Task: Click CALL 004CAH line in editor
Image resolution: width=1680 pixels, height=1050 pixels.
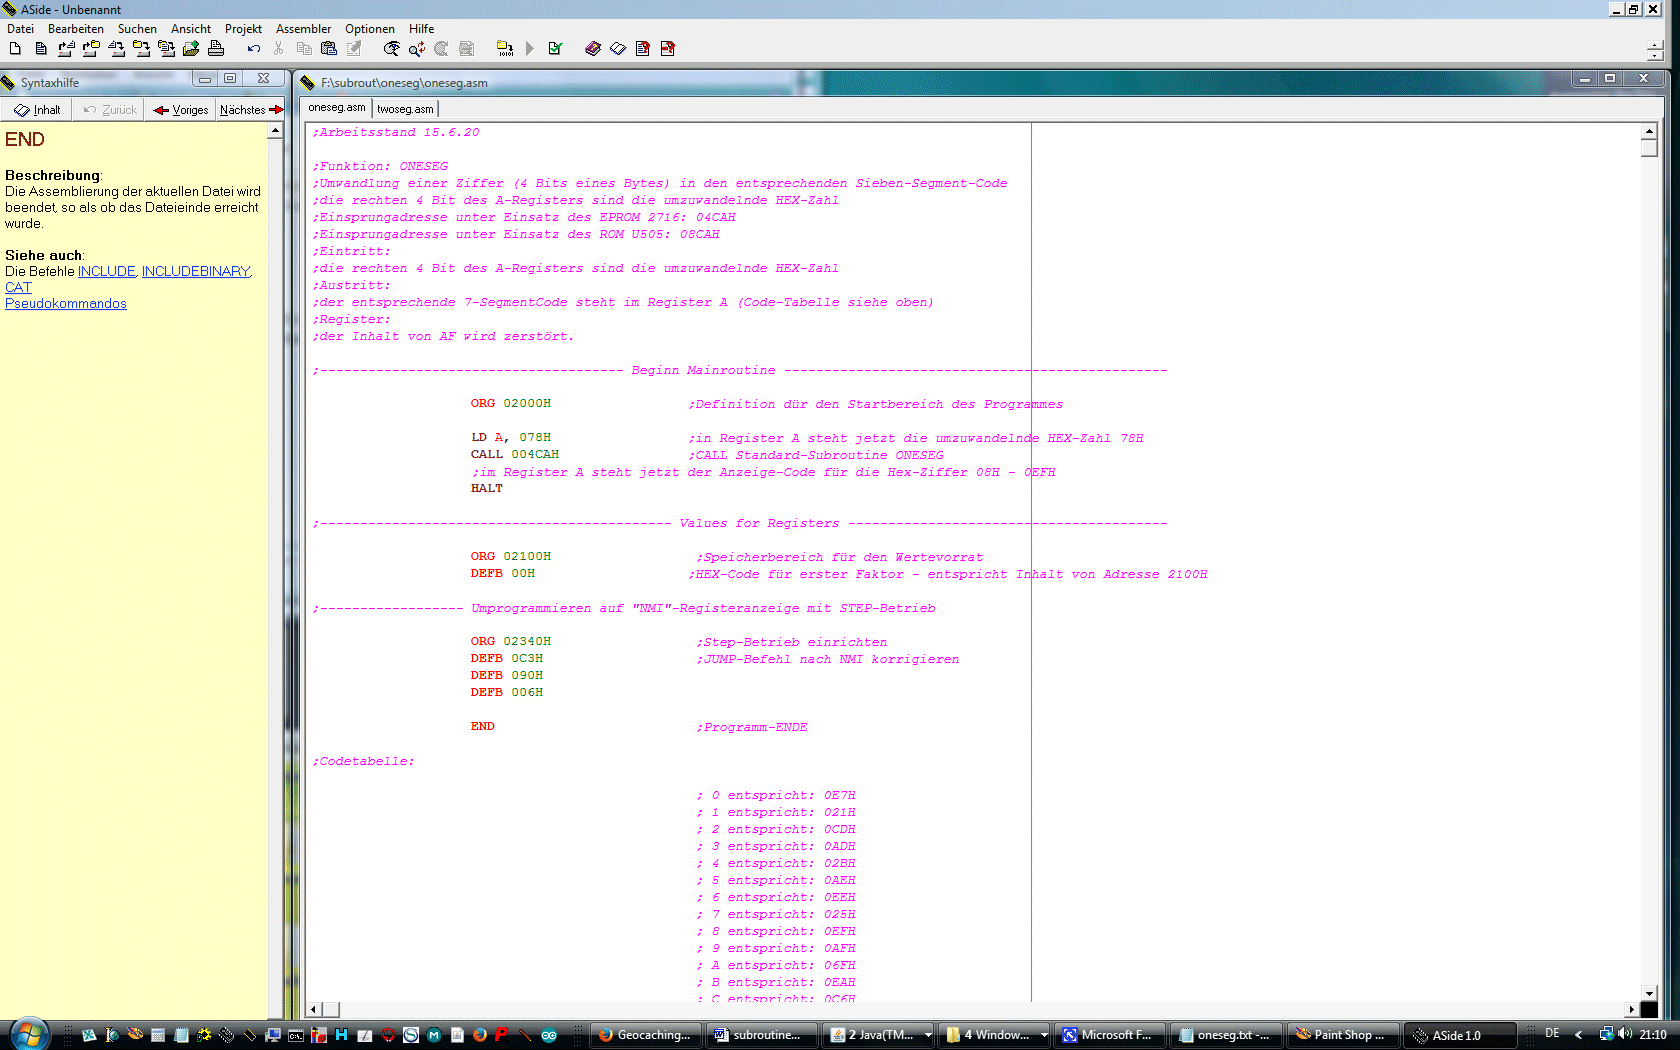Action: click(515, 454)
